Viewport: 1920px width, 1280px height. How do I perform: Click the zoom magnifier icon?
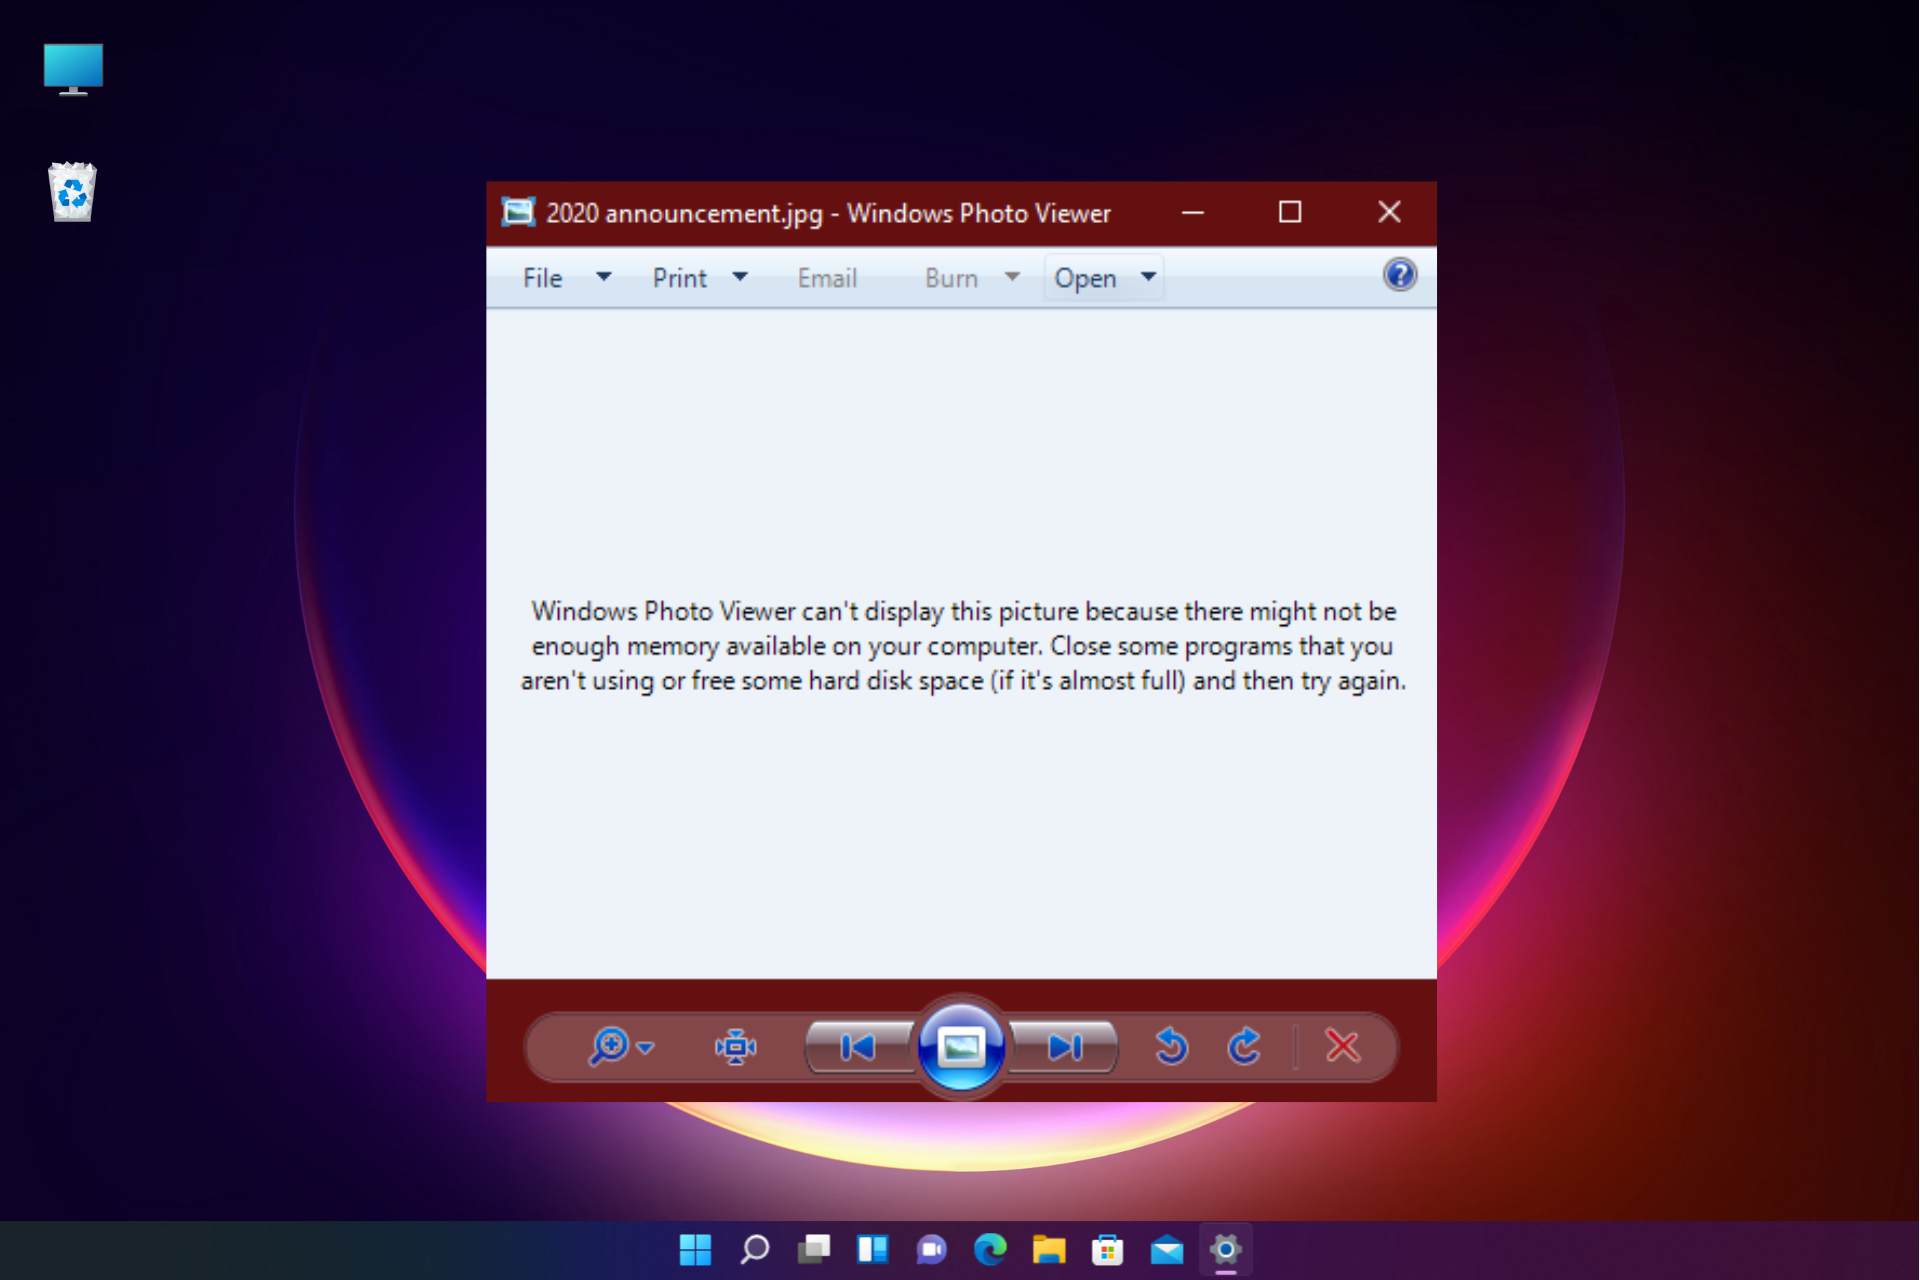coord(608,1046)
